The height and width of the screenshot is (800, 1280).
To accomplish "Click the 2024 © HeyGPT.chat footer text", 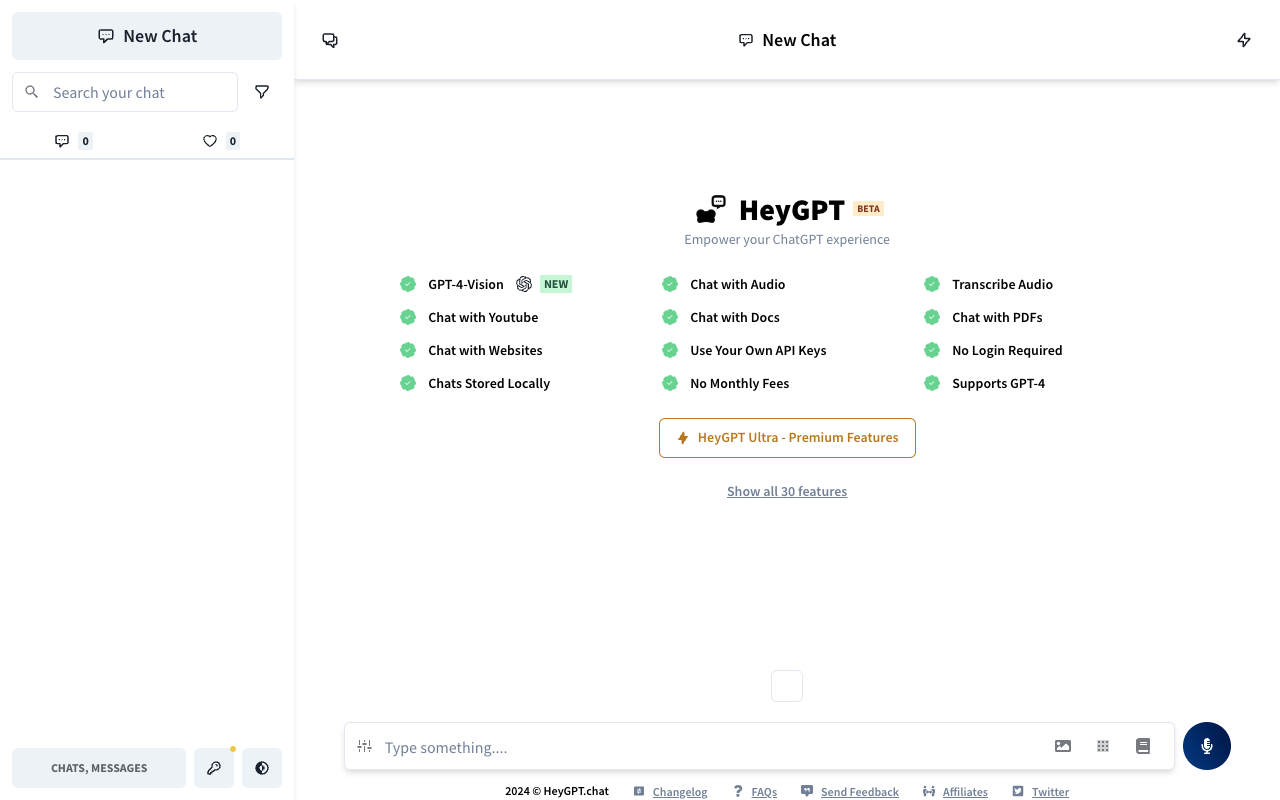I will pos(557,791).
